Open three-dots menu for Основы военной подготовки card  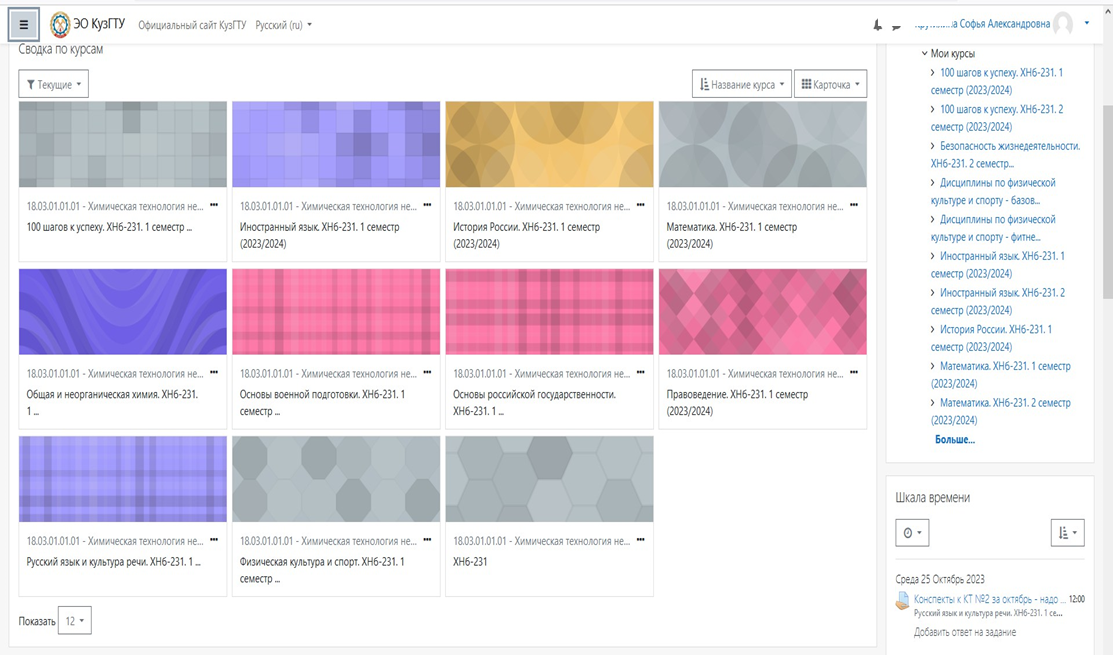pos(427,373)
